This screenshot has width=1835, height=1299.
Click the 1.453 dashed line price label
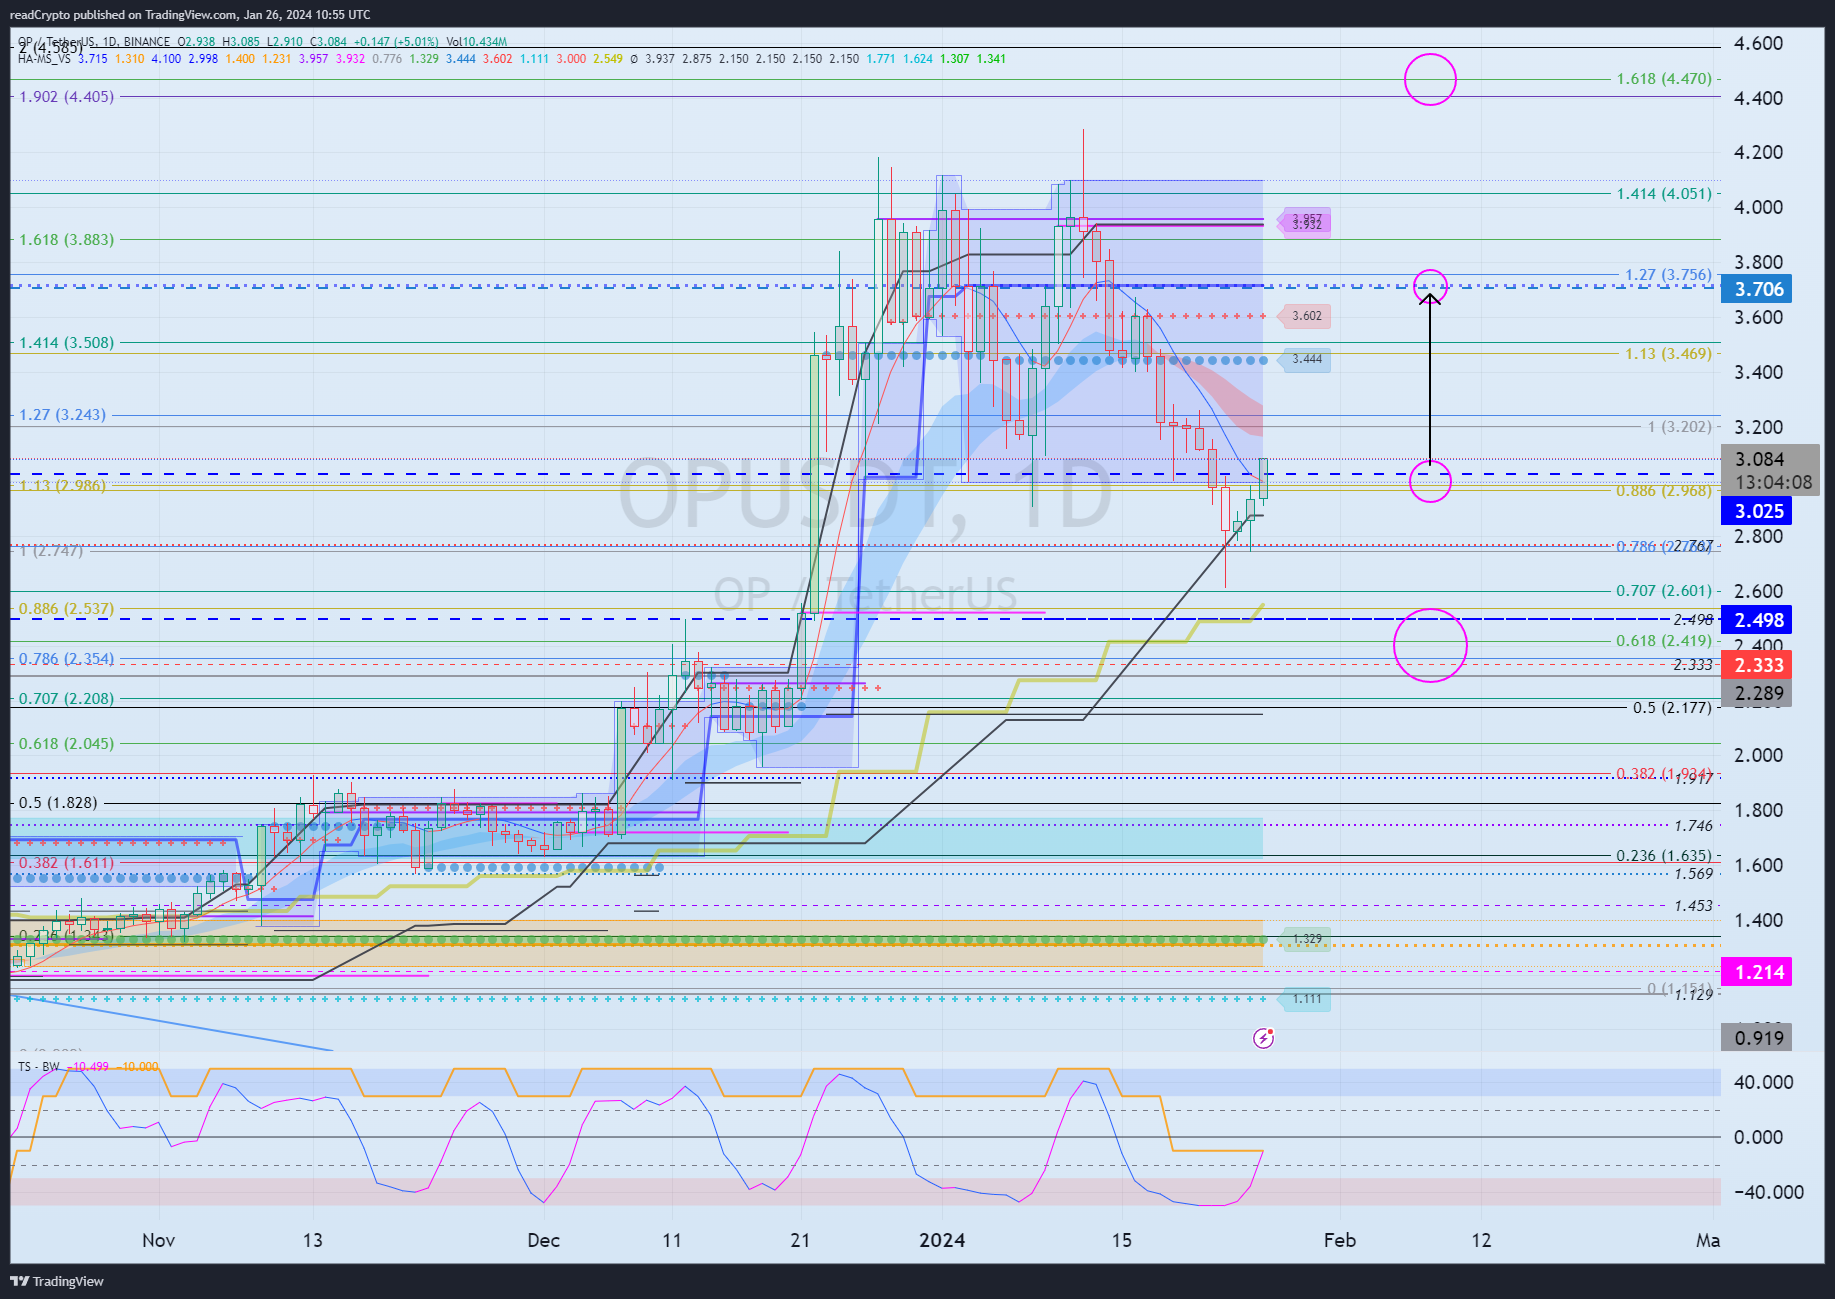pos(1693,906)
